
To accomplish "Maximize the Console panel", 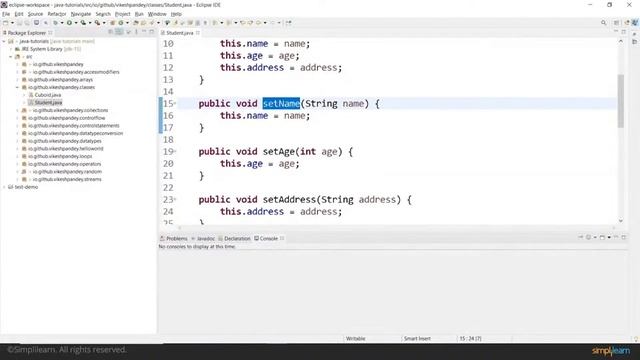I will click(624, 237).
